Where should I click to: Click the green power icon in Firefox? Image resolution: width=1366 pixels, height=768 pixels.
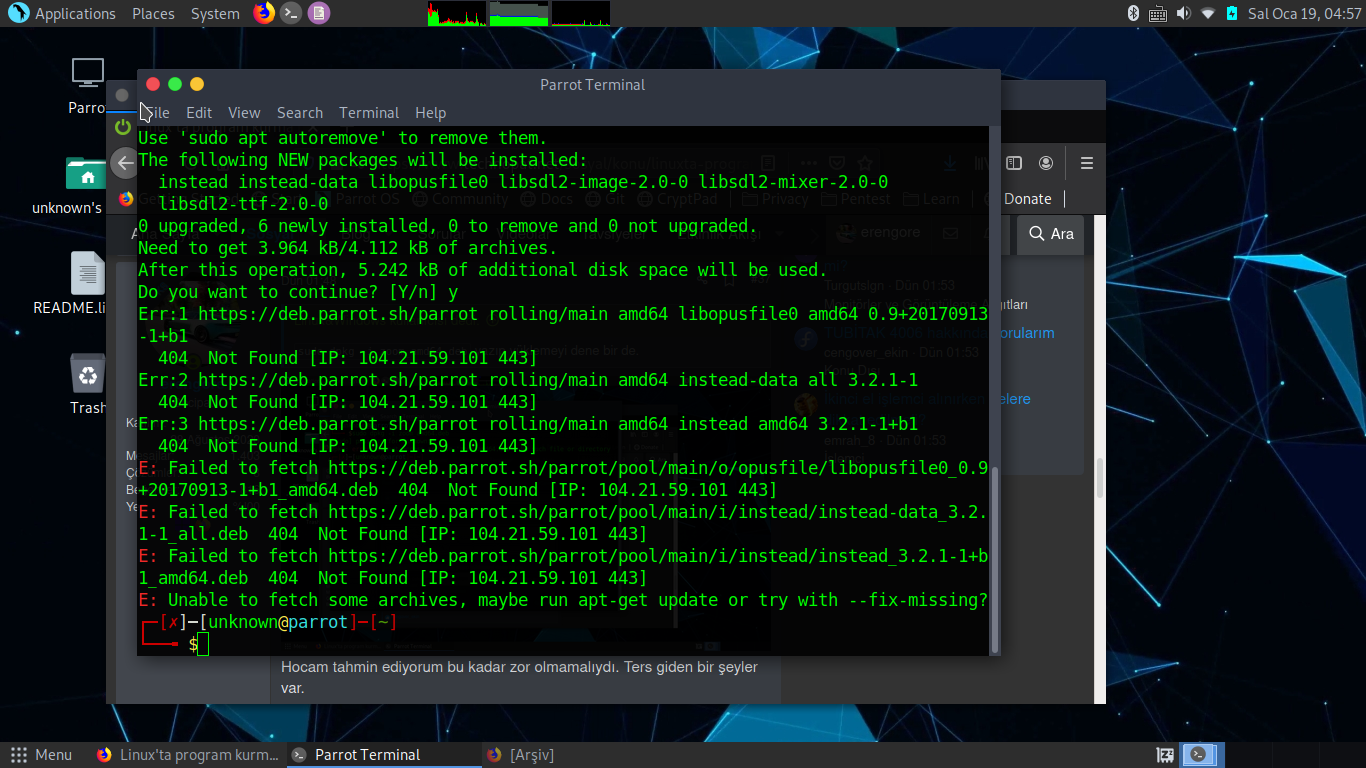point(123,127)
